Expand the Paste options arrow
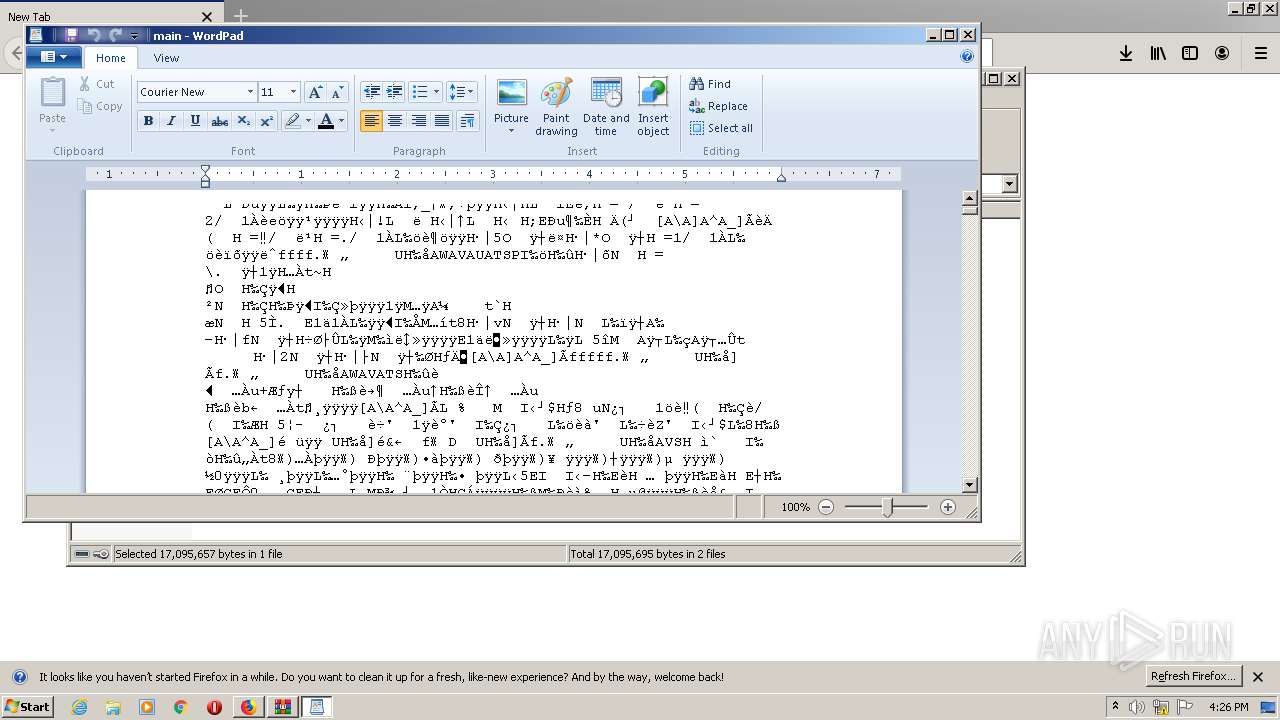The width and height of the screenshot is (1280, 720). click(x=52, y=129)
